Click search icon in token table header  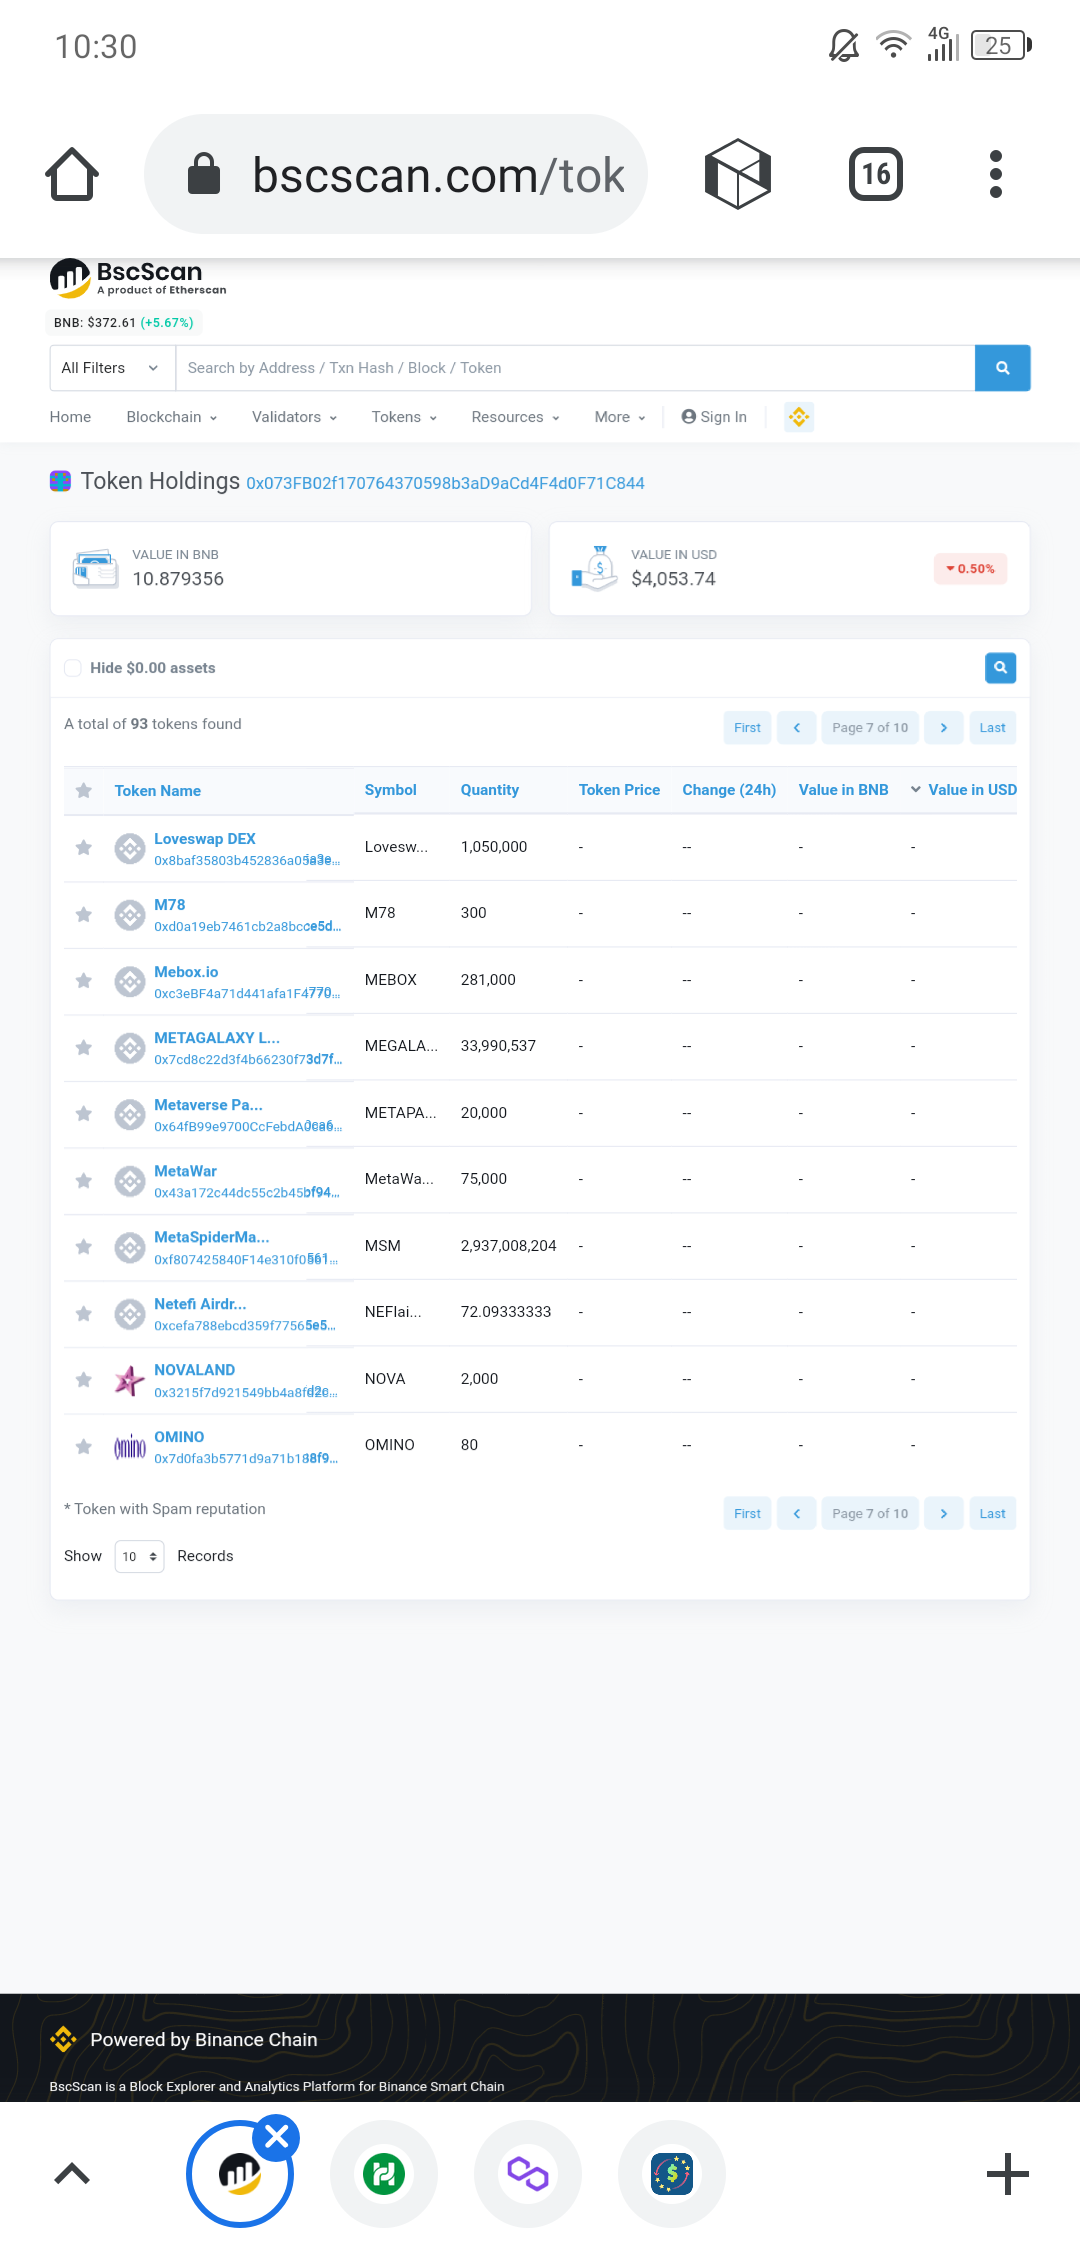pos(1000,668)
